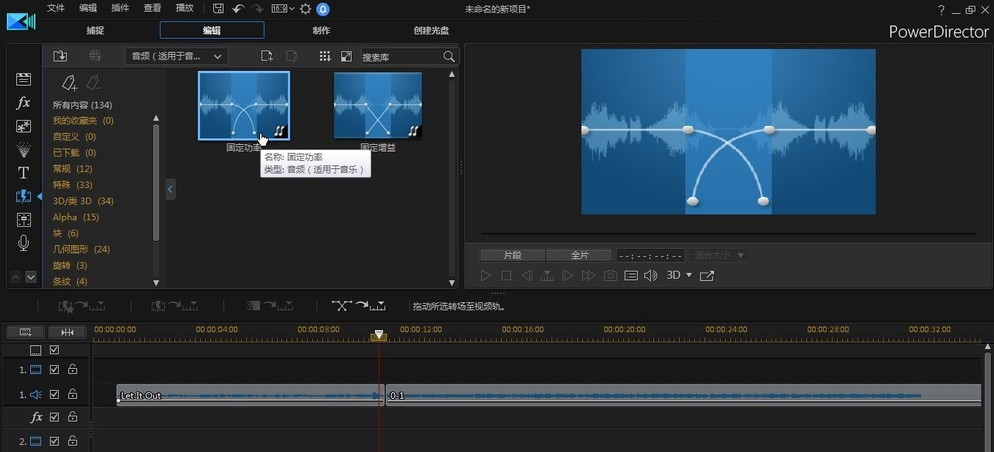Expand the 3D mode dropdown arrow
The width and height of the screenshot is (994, 452).
pos(688,275)
